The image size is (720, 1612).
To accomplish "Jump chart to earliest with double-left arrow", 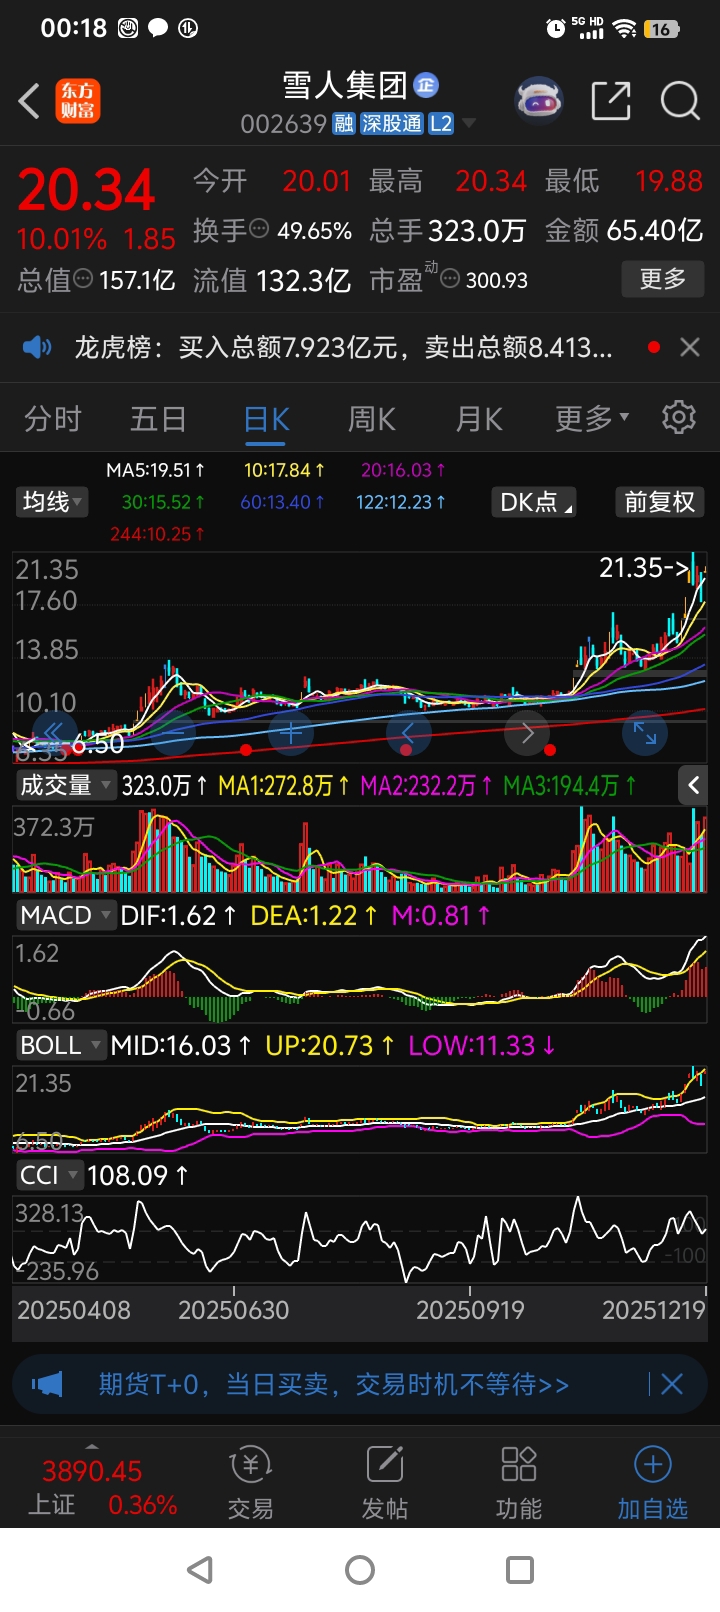I will (54, 733).
